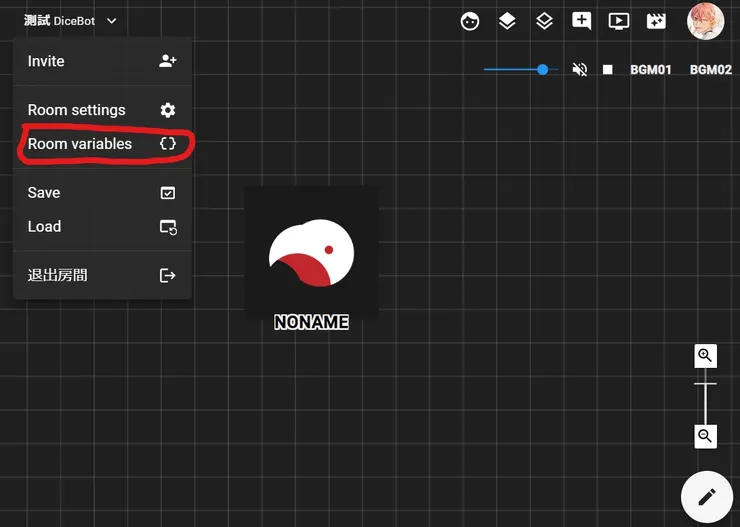Stop BGM playback with square button

coord(607,70)
